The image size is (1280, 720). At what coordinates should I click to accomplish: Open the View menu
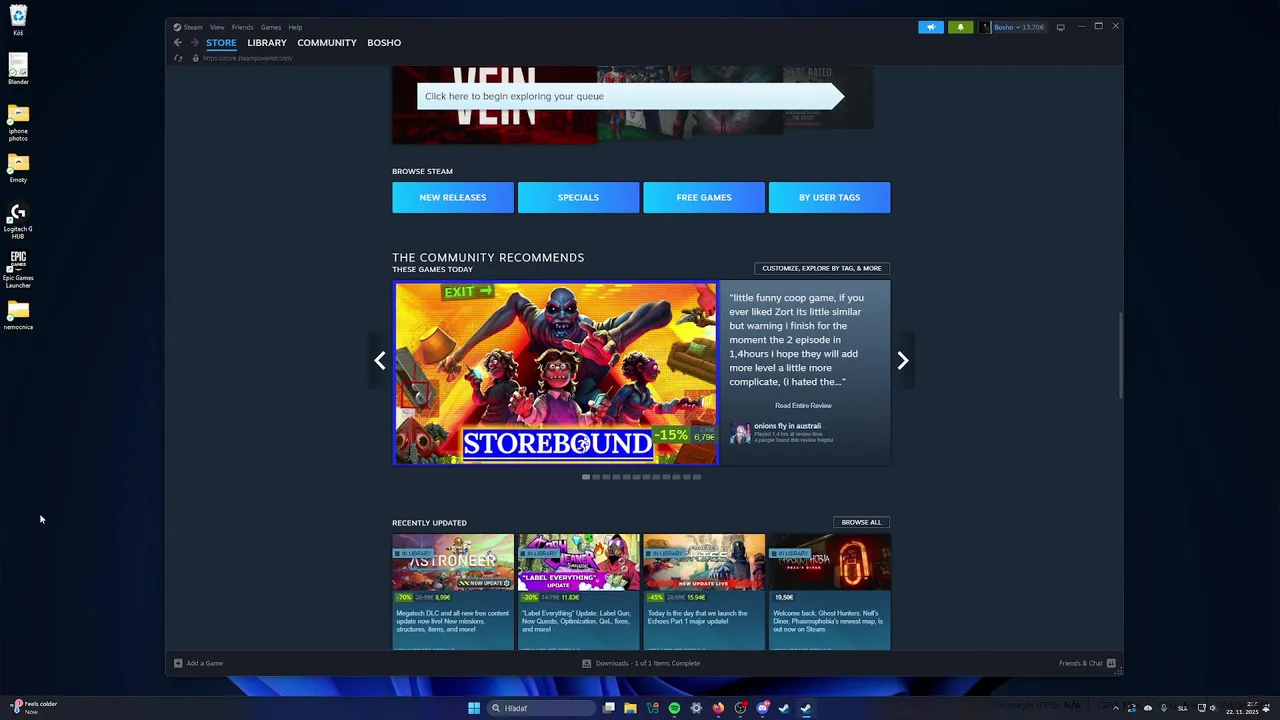217,27
